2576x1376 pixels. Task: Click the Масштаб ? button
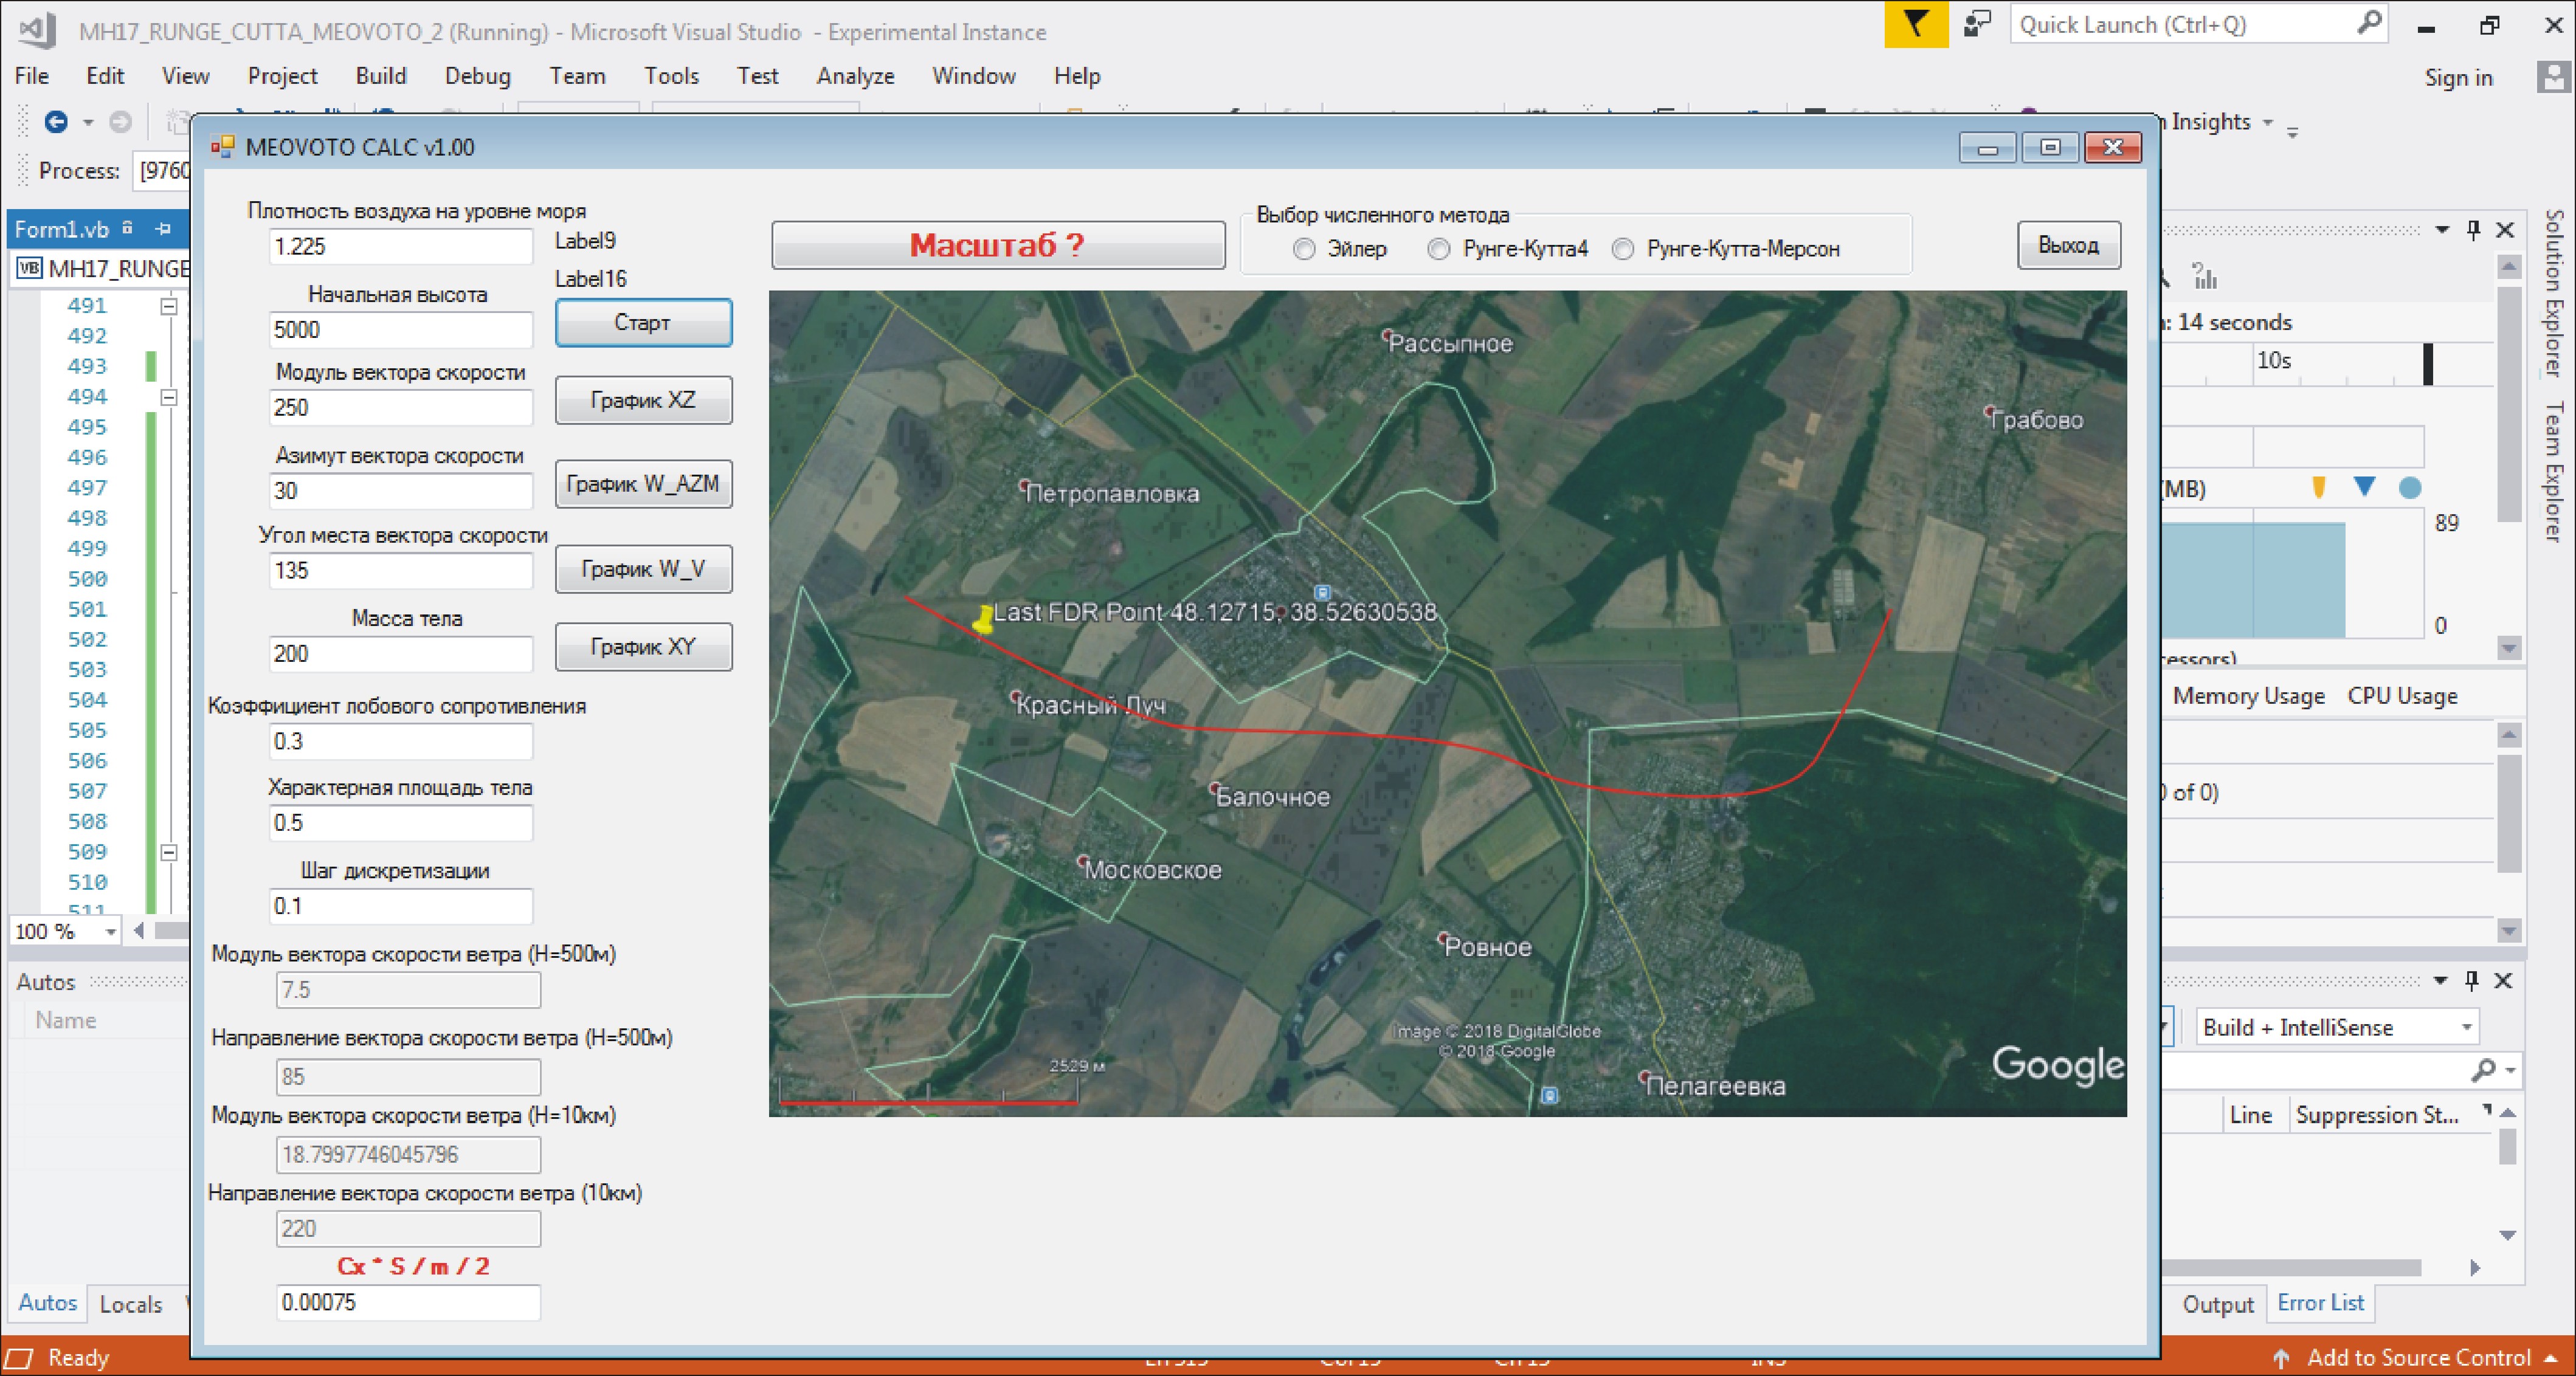[998, 245]
